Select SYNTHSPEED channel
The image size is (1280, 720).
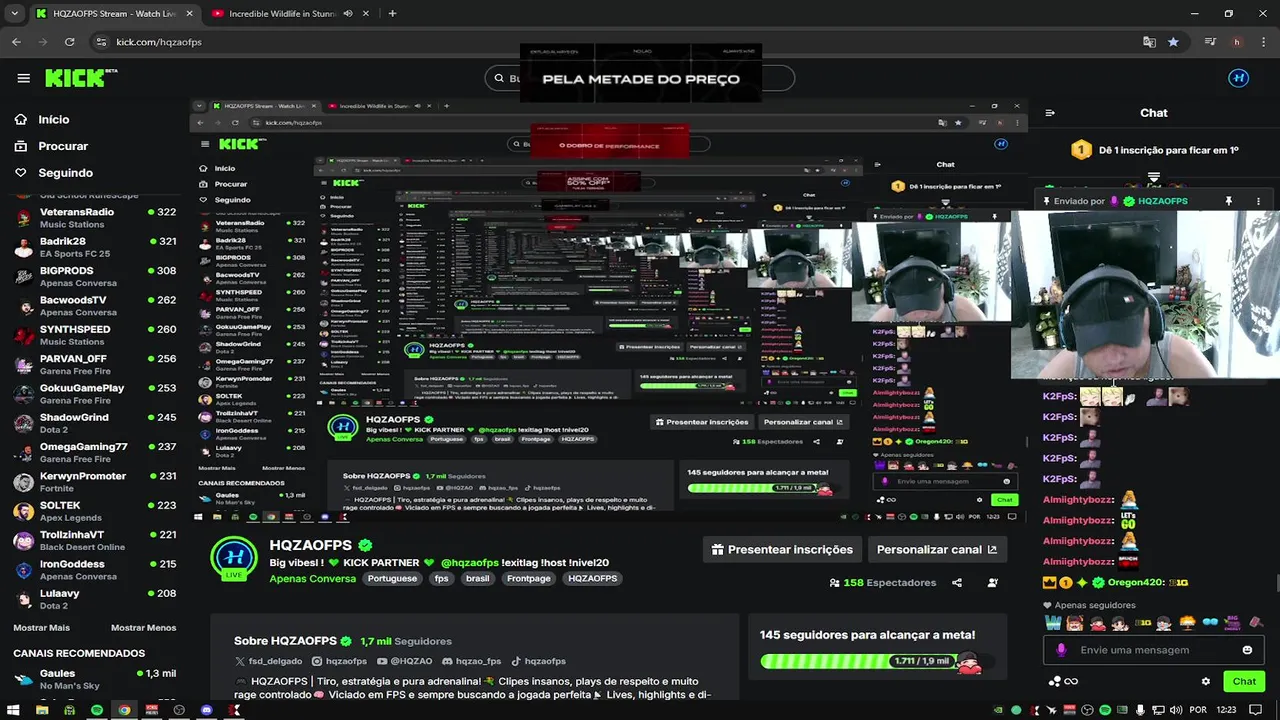95,335
